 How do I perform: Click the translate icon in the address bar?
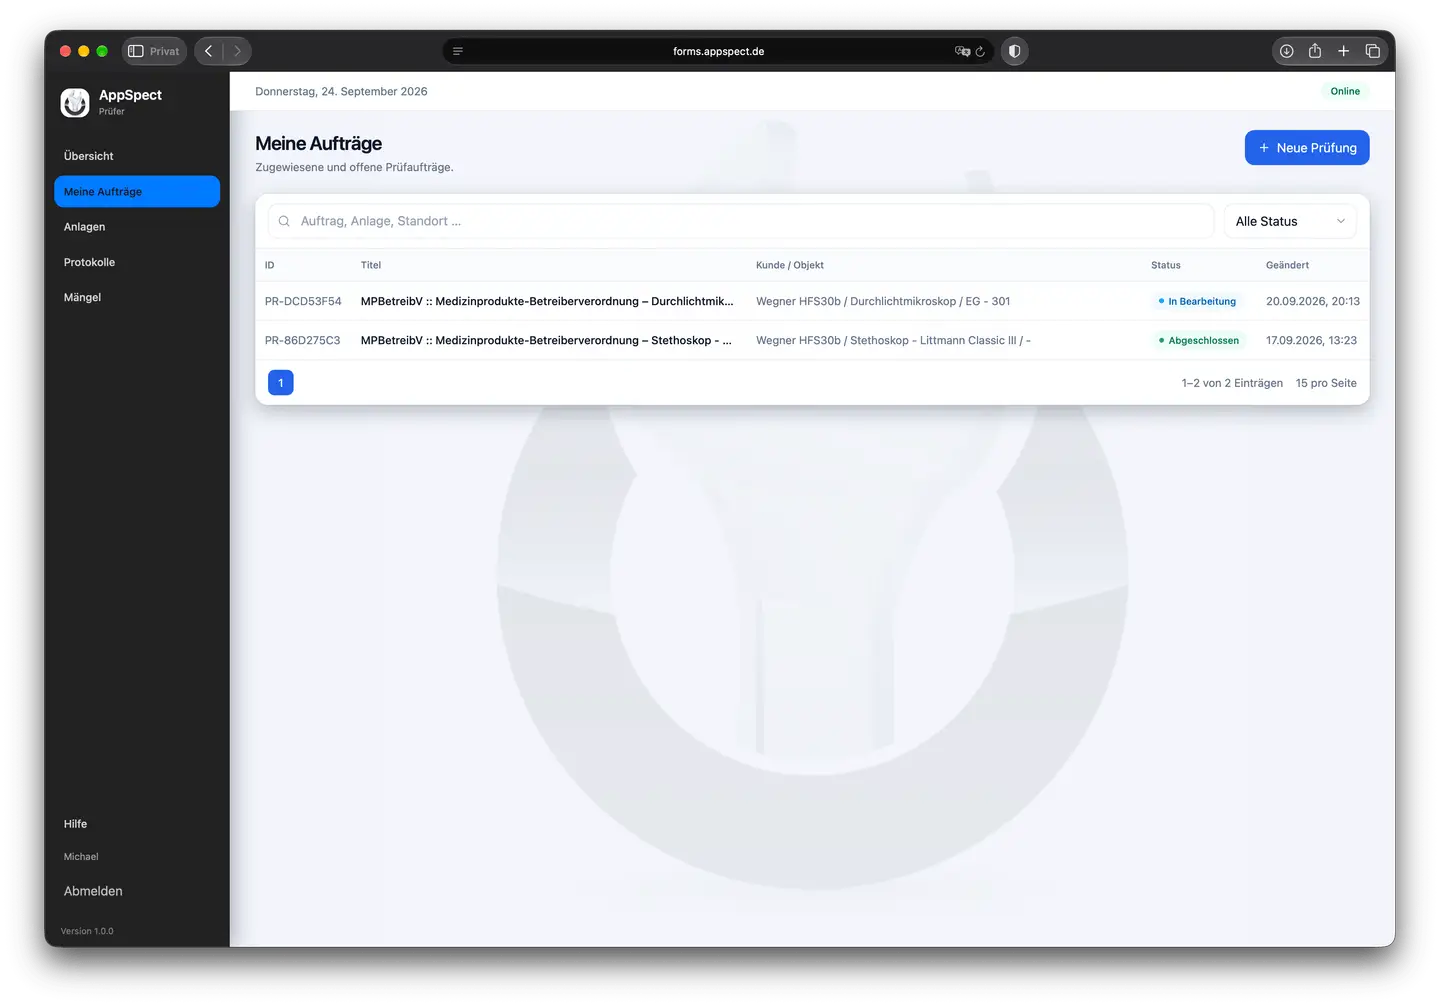click(x=962, y=51)
